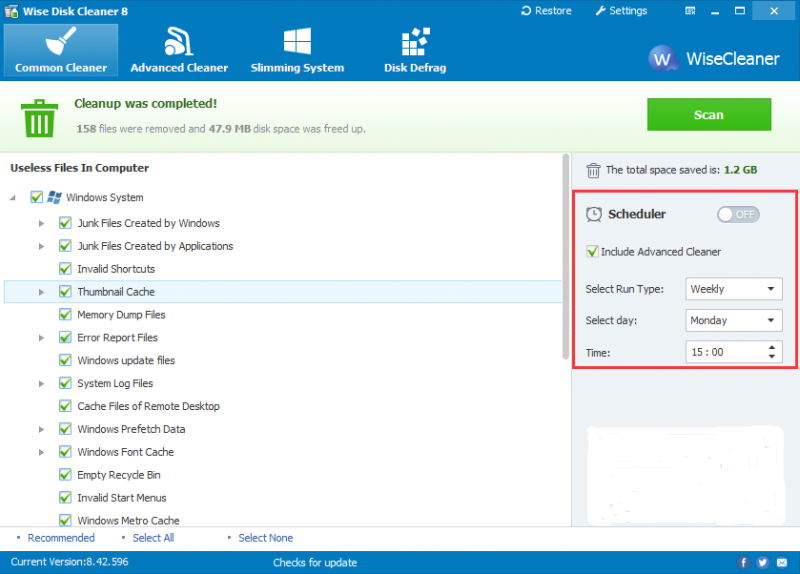Click the Cleanup was completed! message
This screenshot has width=800, height=574.
[x=145, y=104]
